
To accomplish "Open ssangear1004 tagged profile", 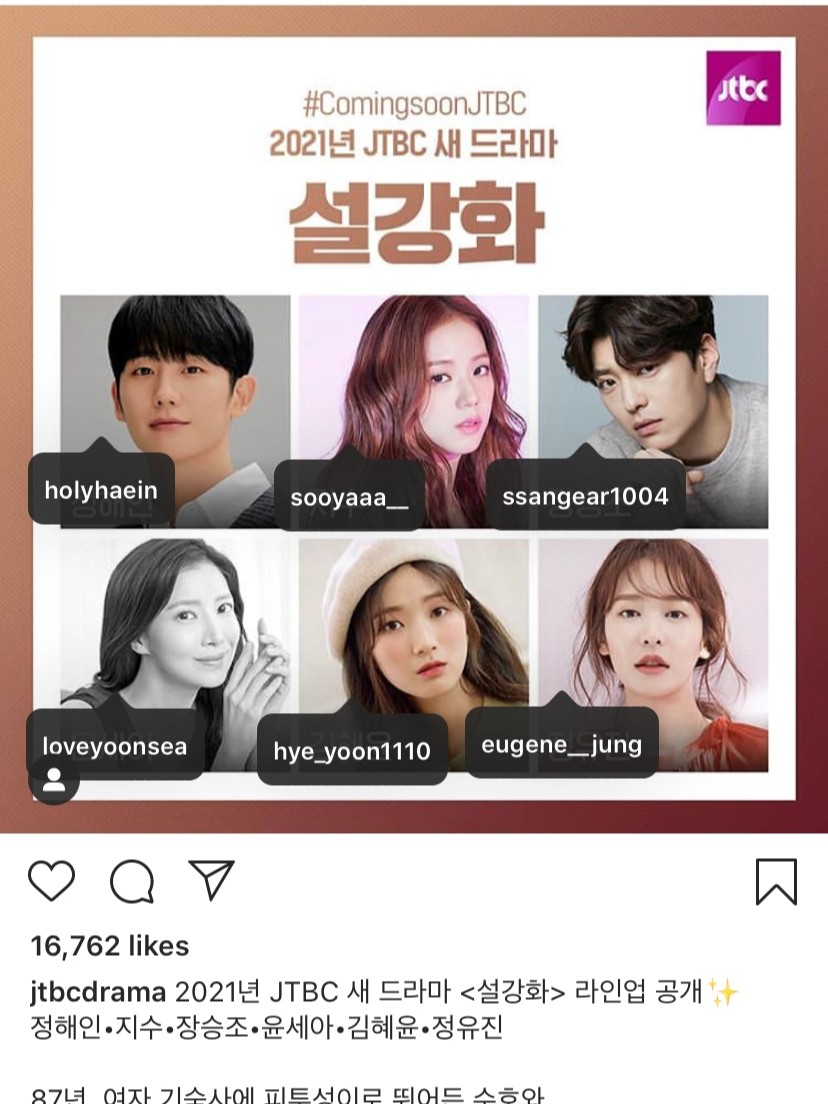I will (x=585, y=496).
